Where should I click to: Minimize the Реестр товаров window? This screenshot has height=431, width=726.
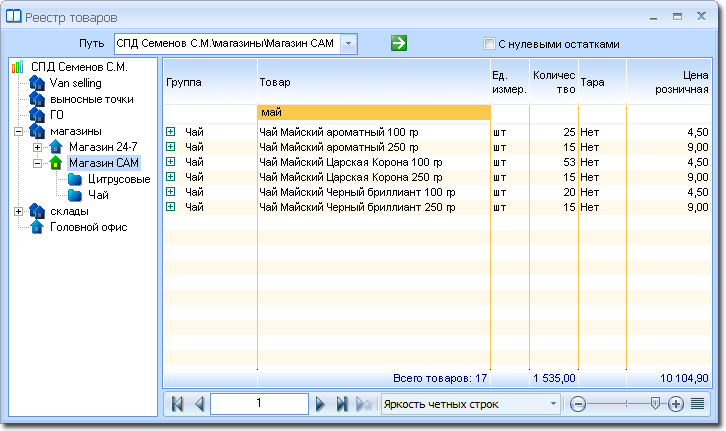653,18
